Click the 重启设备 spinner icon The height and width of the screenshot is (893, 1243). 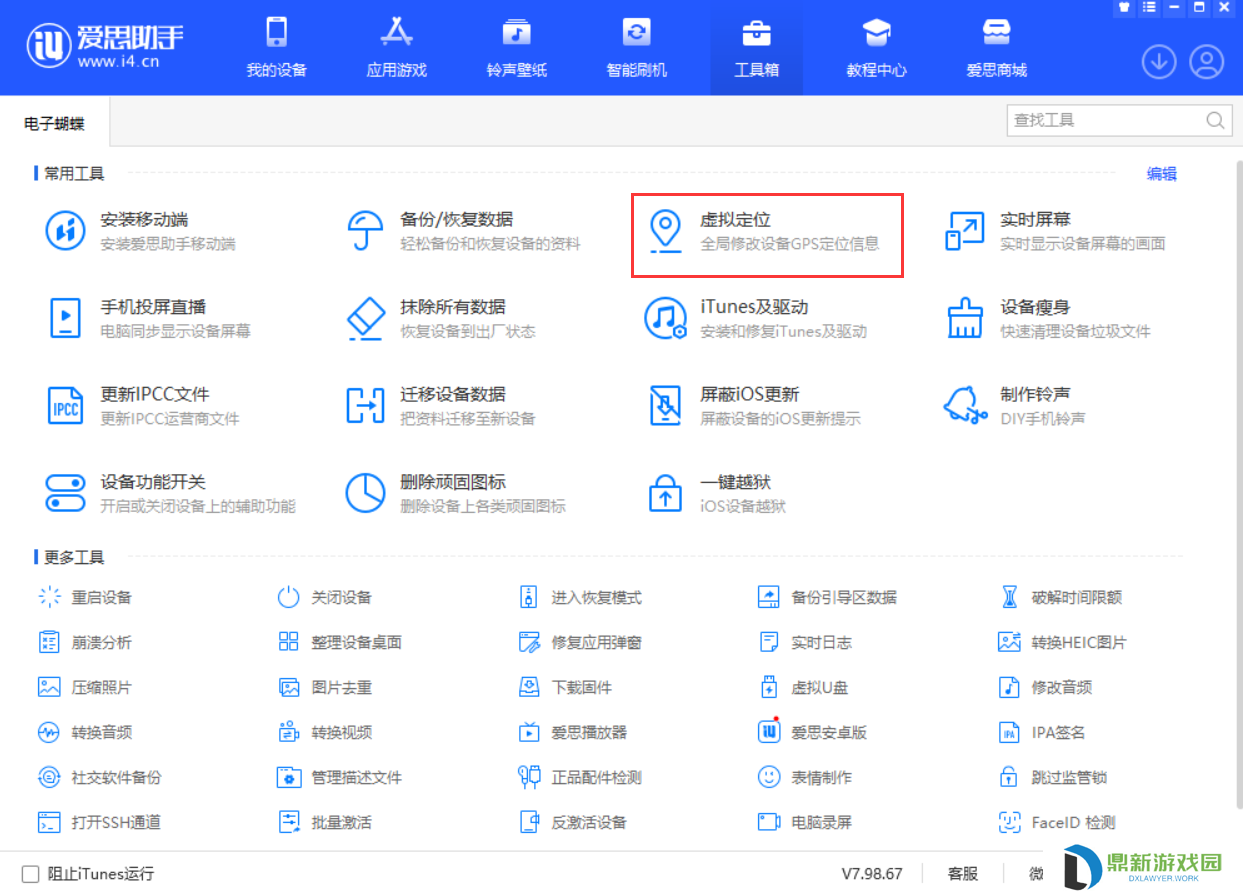pos(50,597)
